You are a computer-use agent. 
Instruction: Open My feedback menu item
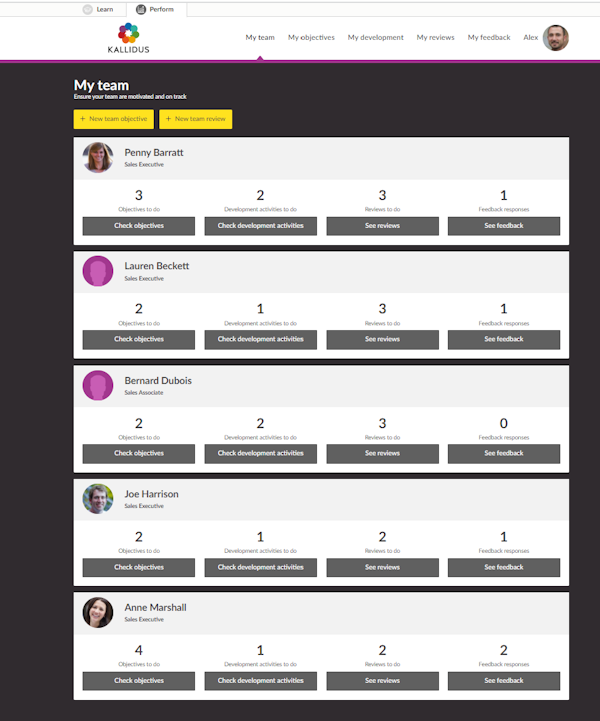click(488, 38)
